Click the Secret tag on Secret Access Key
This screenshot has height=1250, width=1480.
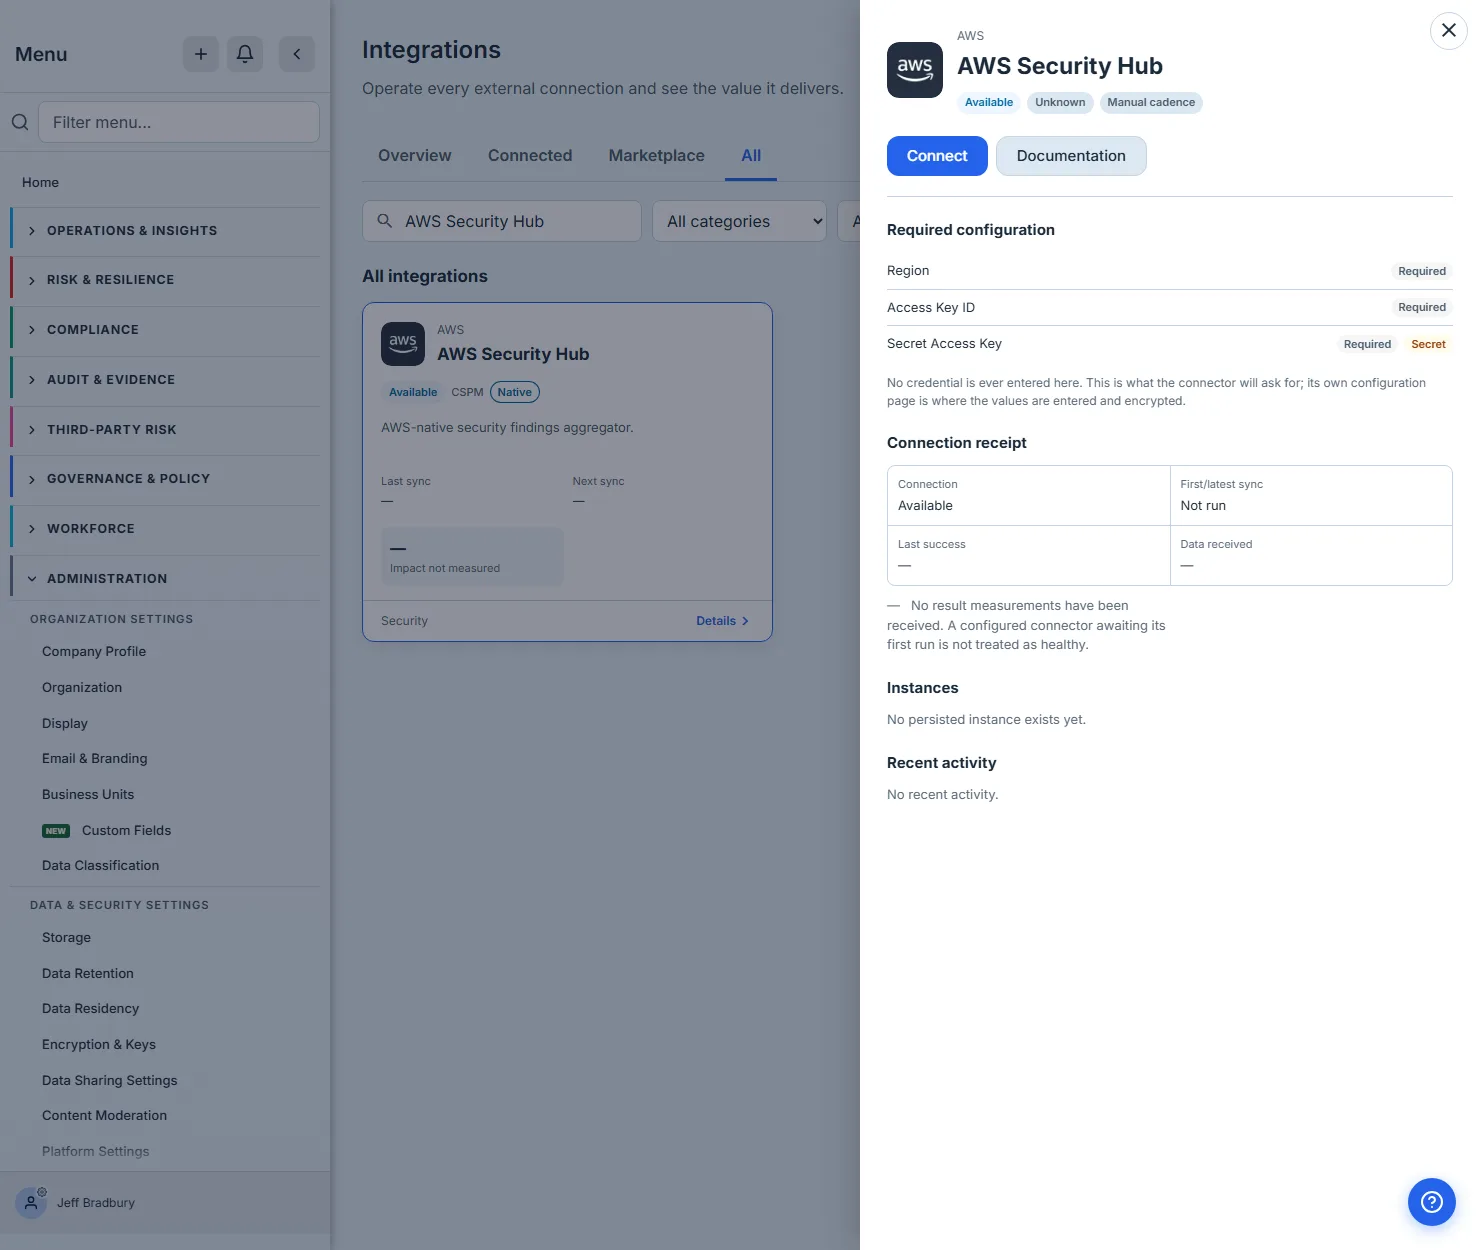[1428, 344]
